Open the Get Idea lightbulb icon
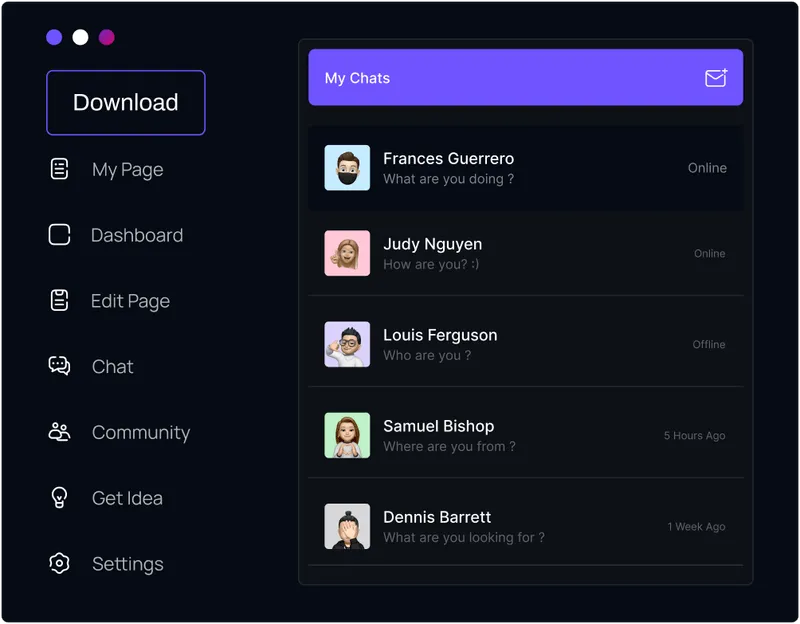Screen dimensions: 800x624 click(60, 498)
